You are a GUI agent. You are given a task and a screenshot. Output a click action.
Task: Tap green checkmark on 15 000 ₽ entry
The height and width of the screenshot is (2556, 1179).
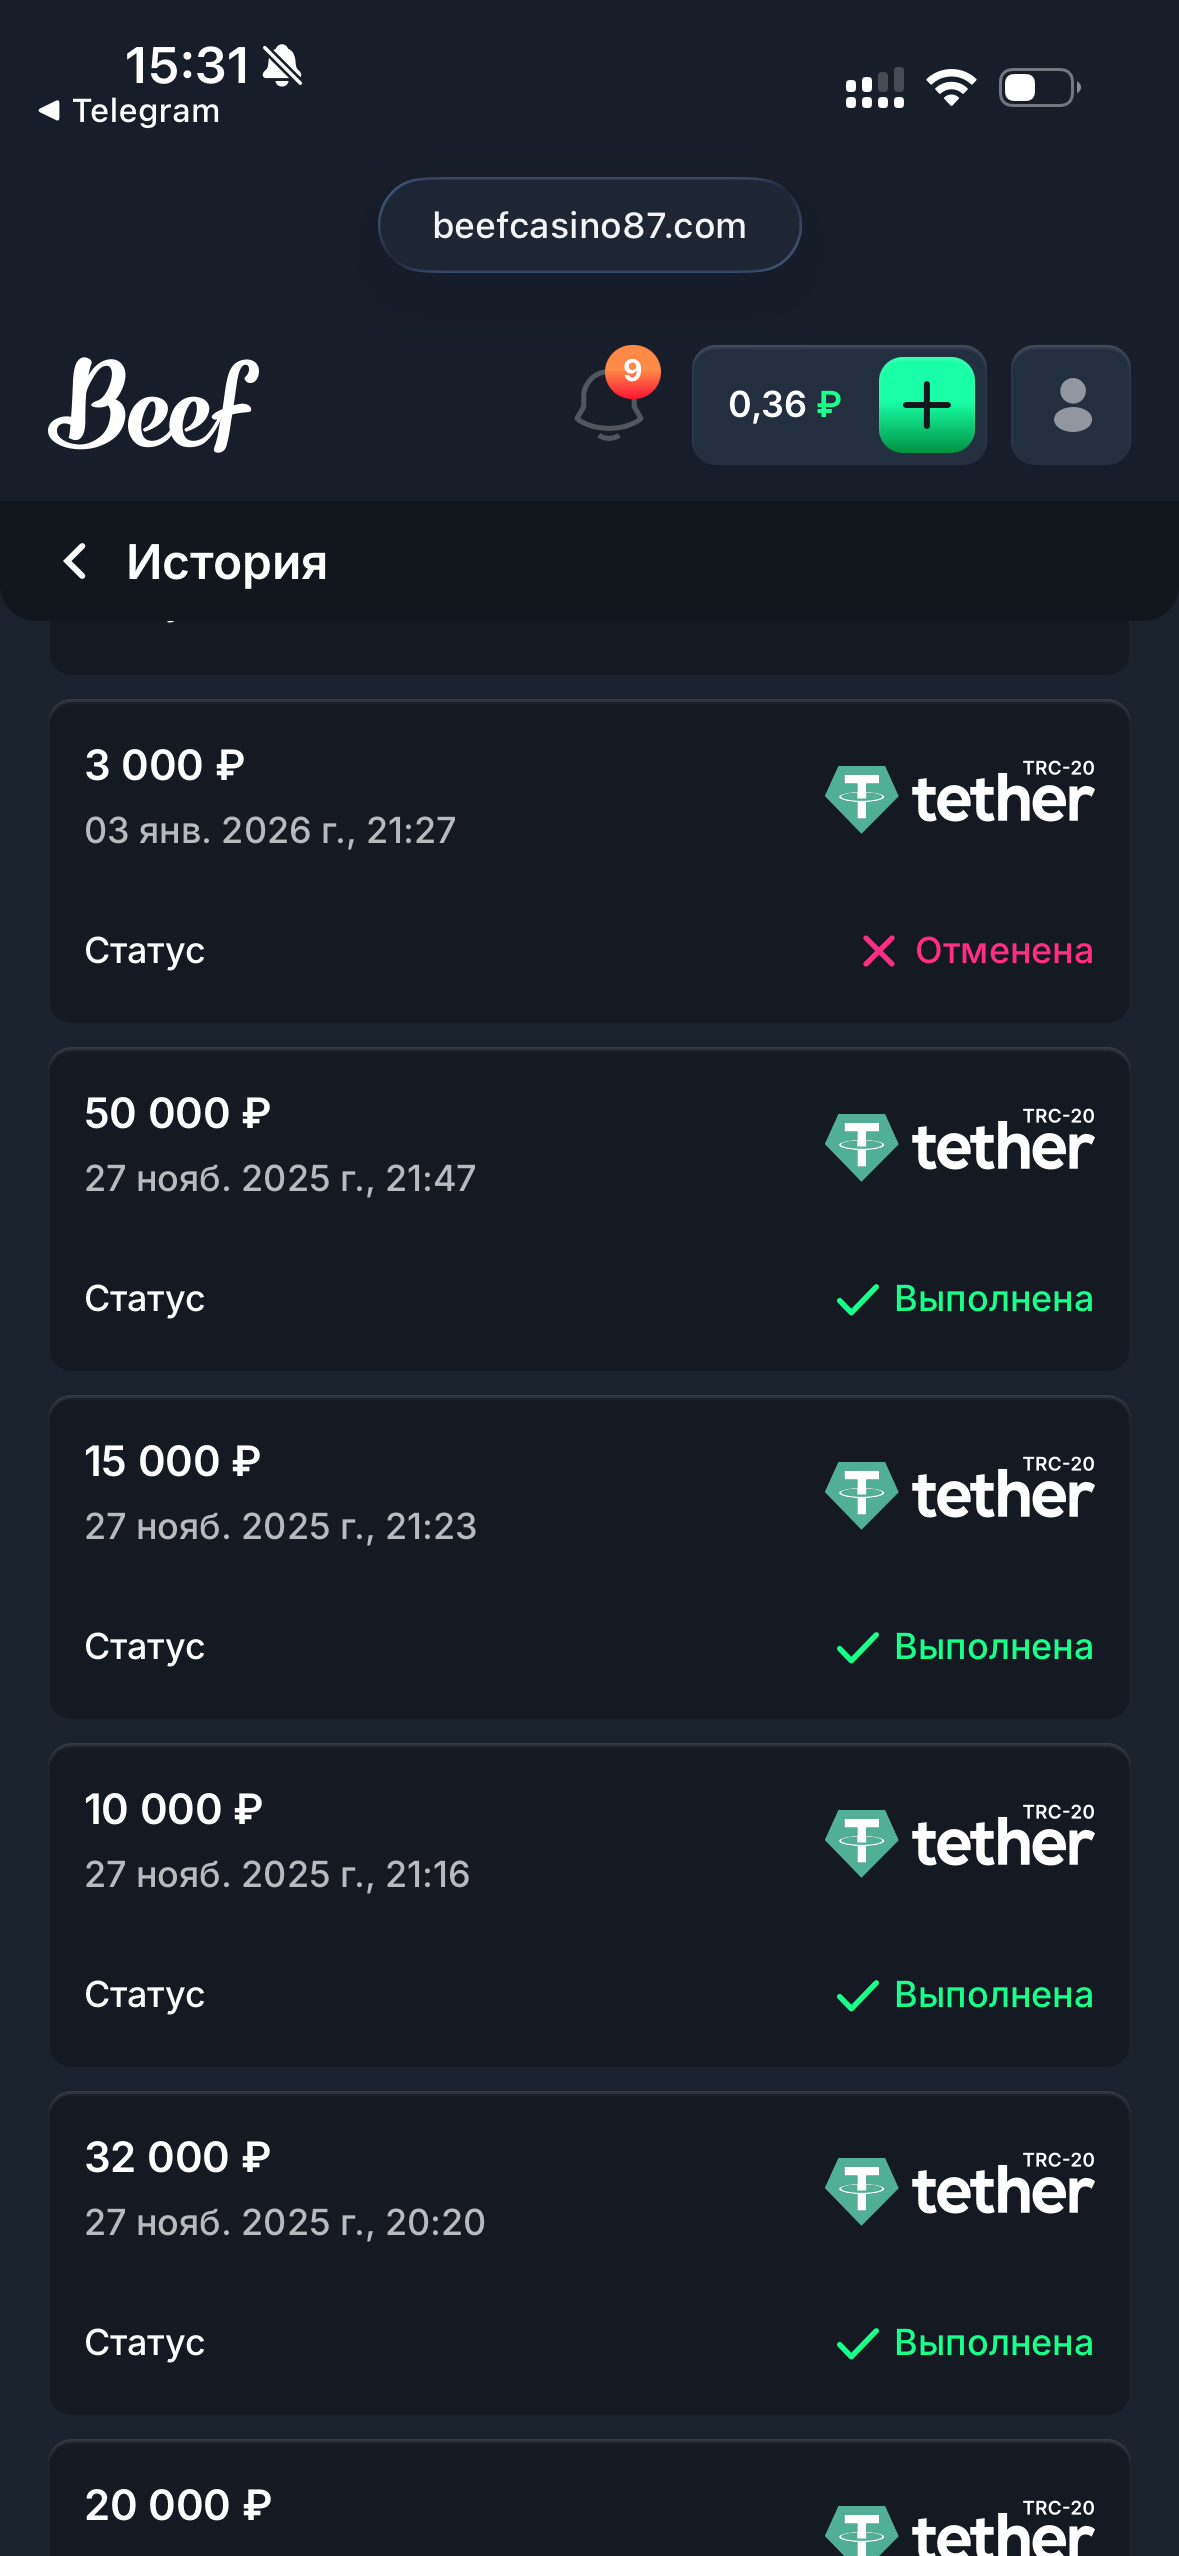point(857,1647)
